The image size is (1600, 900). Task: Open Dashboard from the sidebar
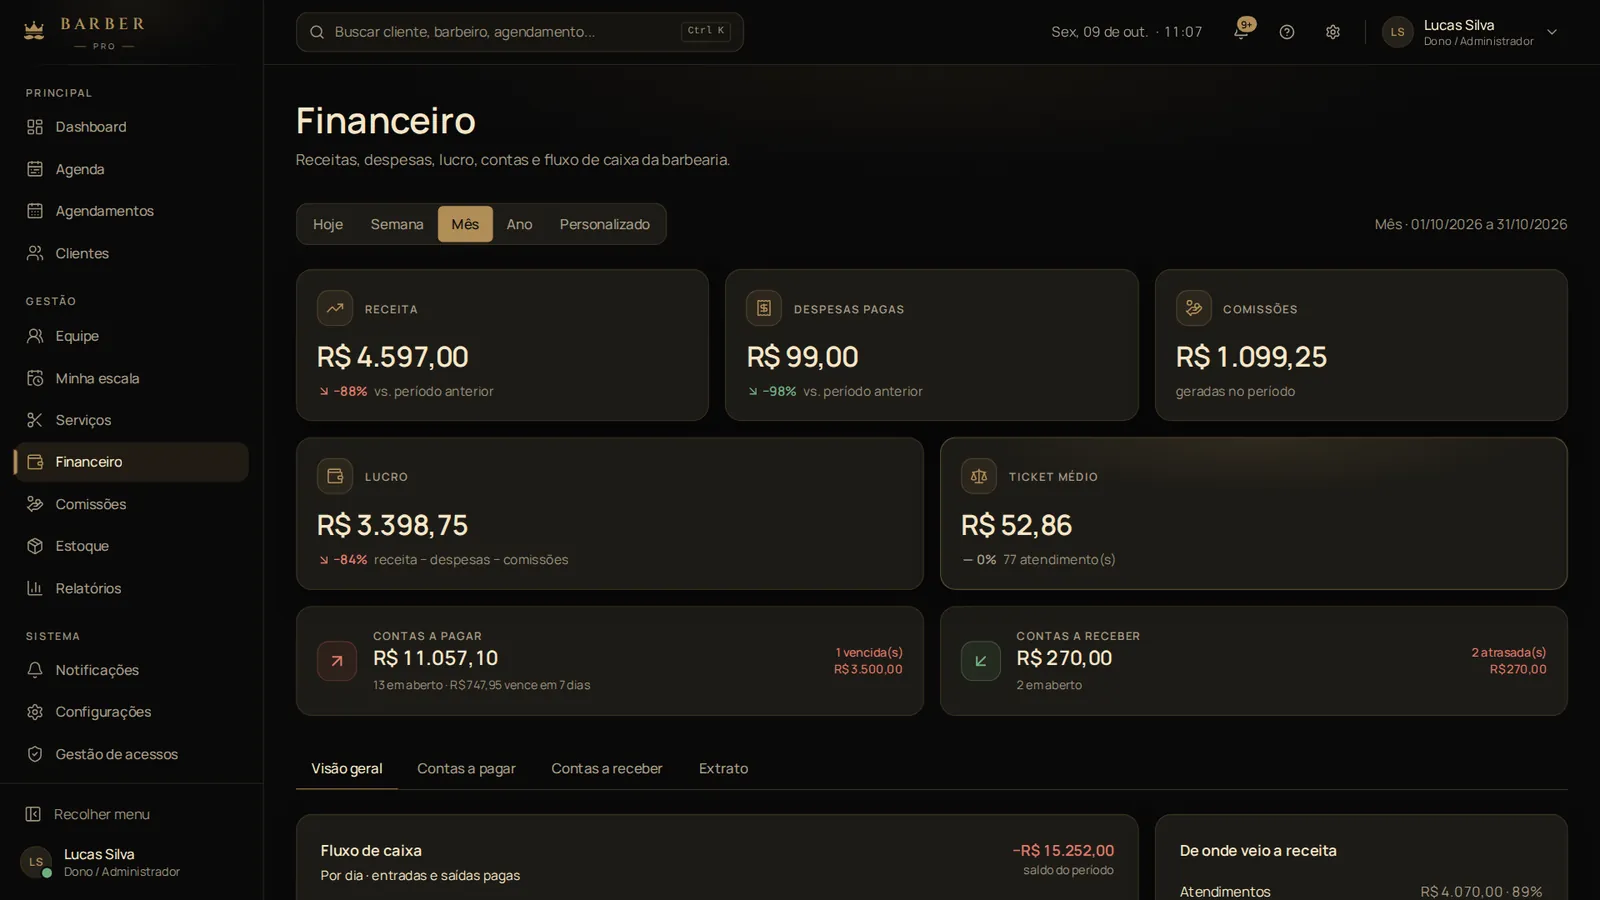coord(131,127)
